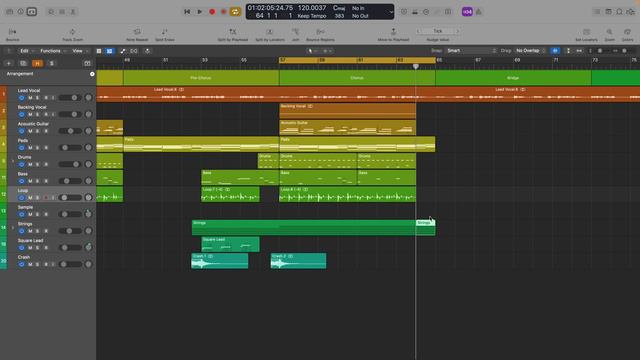This screenshot has width=640, height=360.
Task: Click the Colors toolbar icon
Action: (627, 32)
